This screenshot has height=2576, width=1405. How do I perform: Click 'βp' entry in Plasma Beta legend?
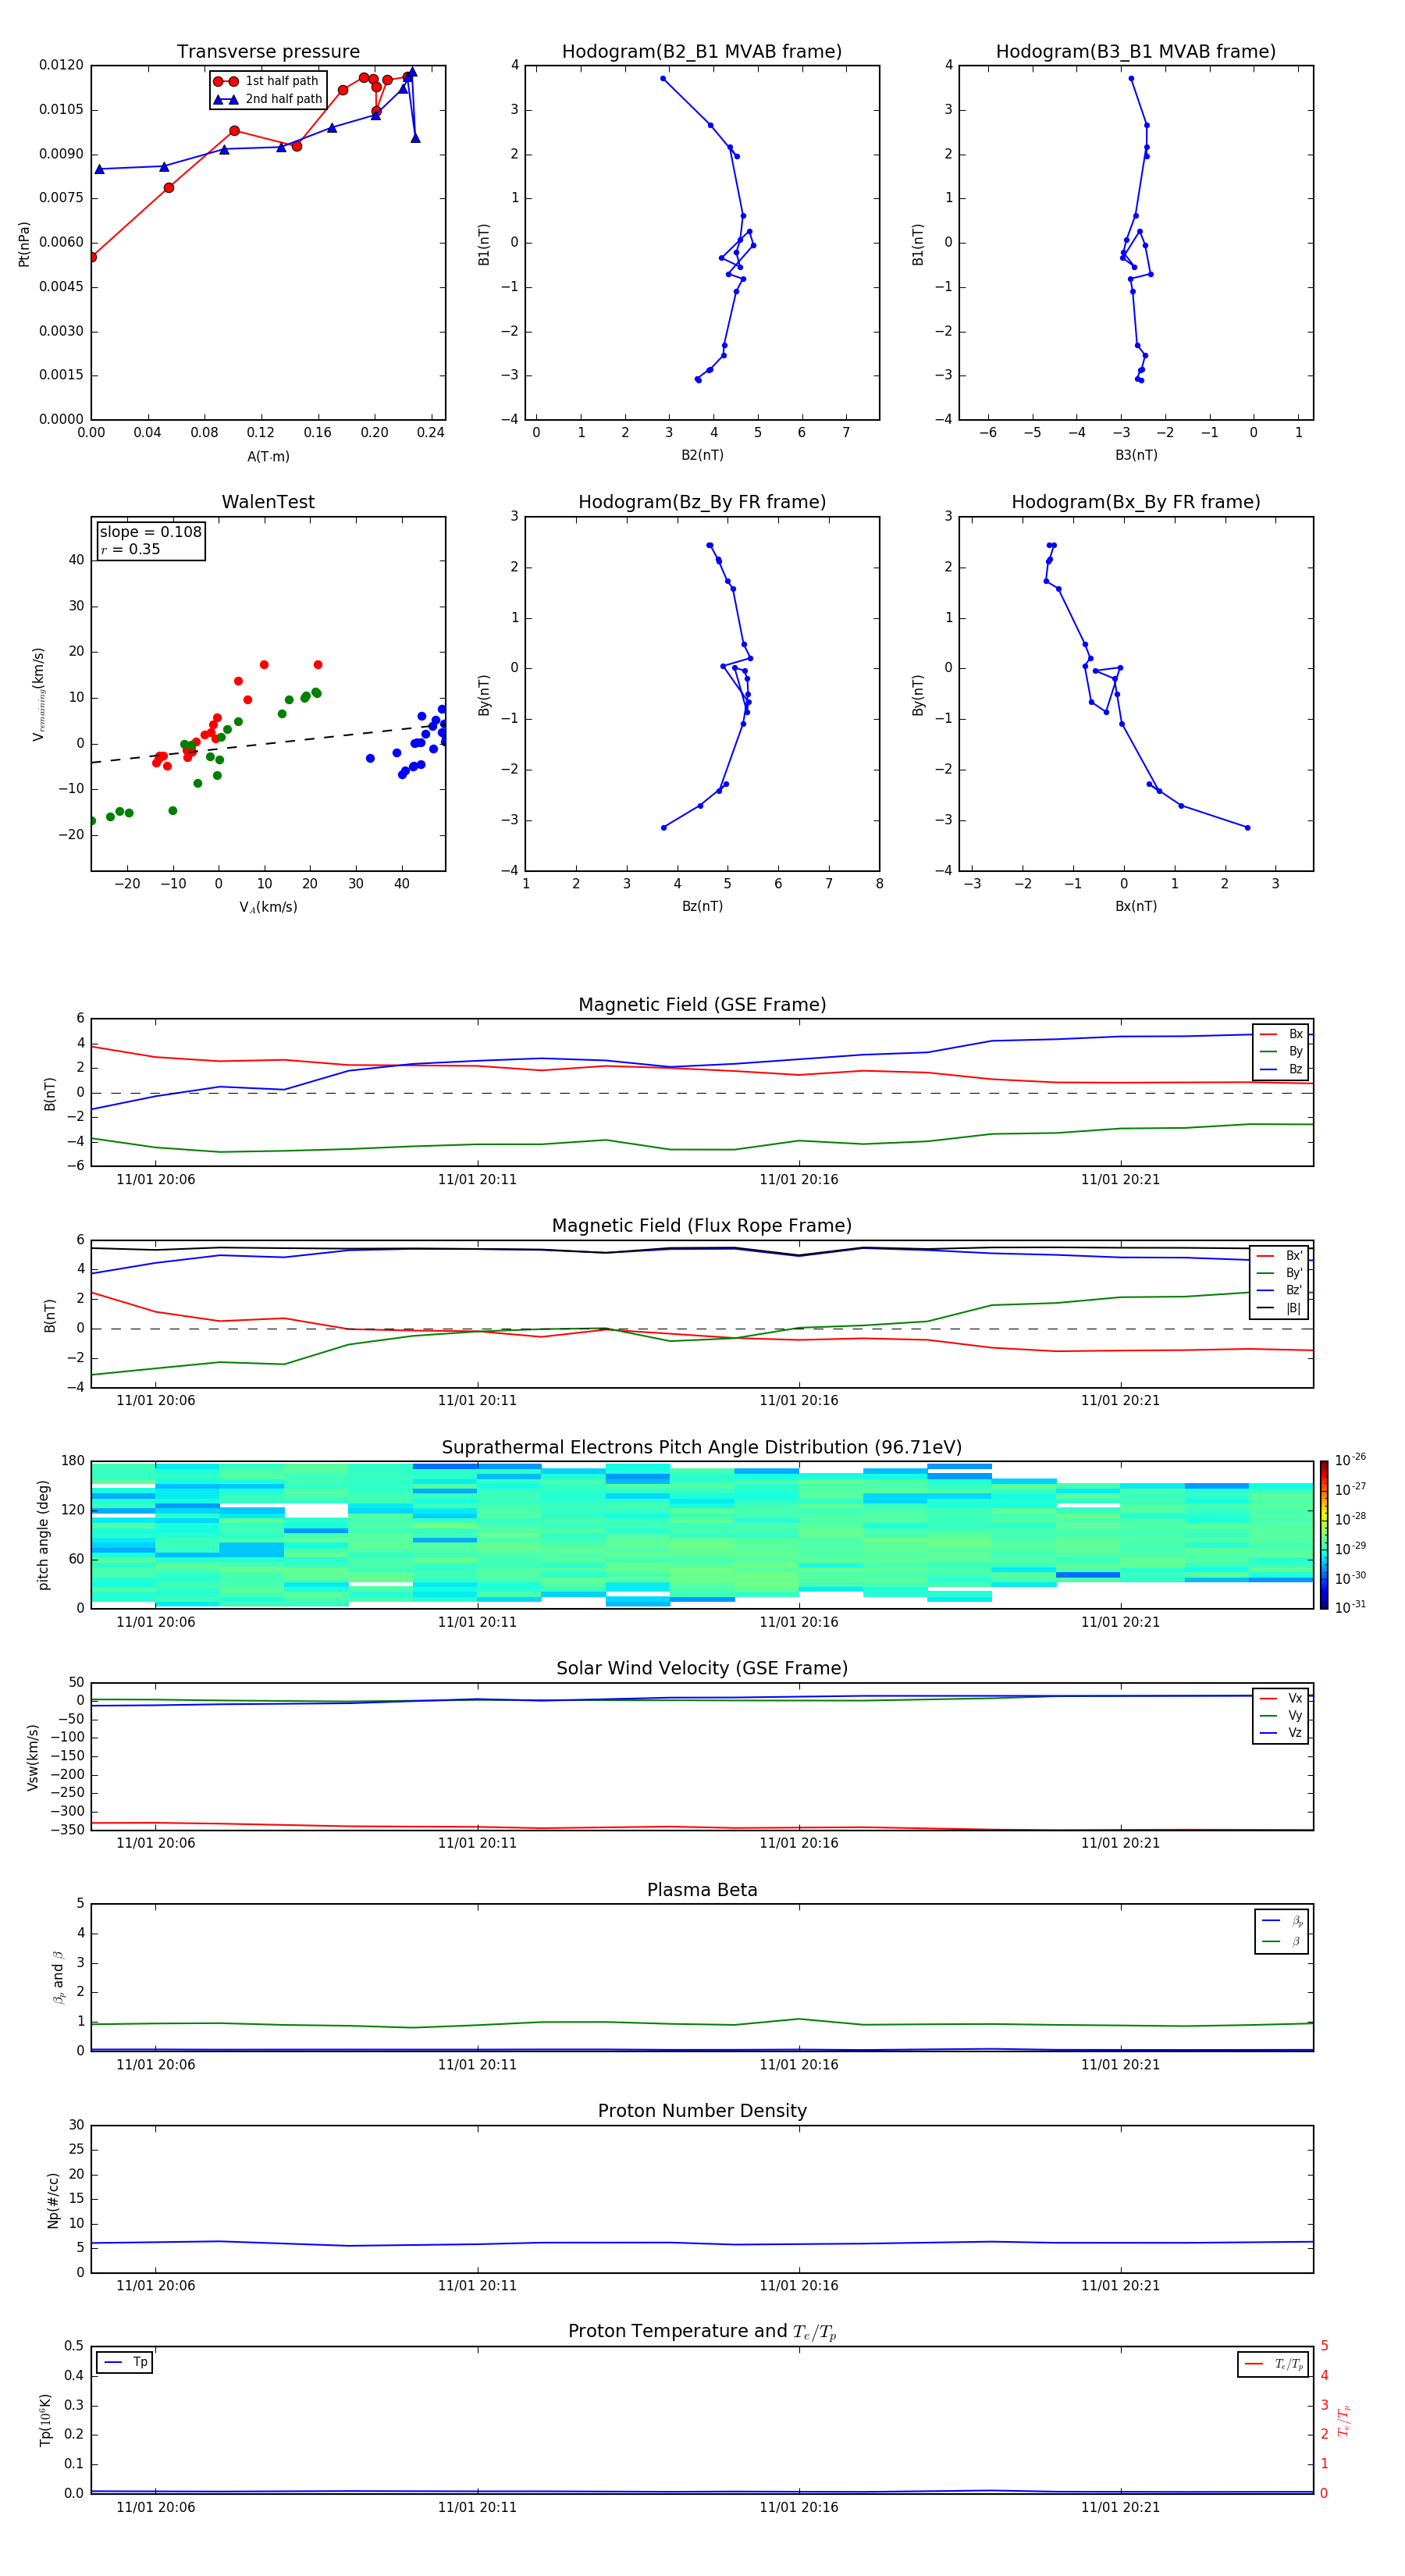(x=1282, y=1921)
